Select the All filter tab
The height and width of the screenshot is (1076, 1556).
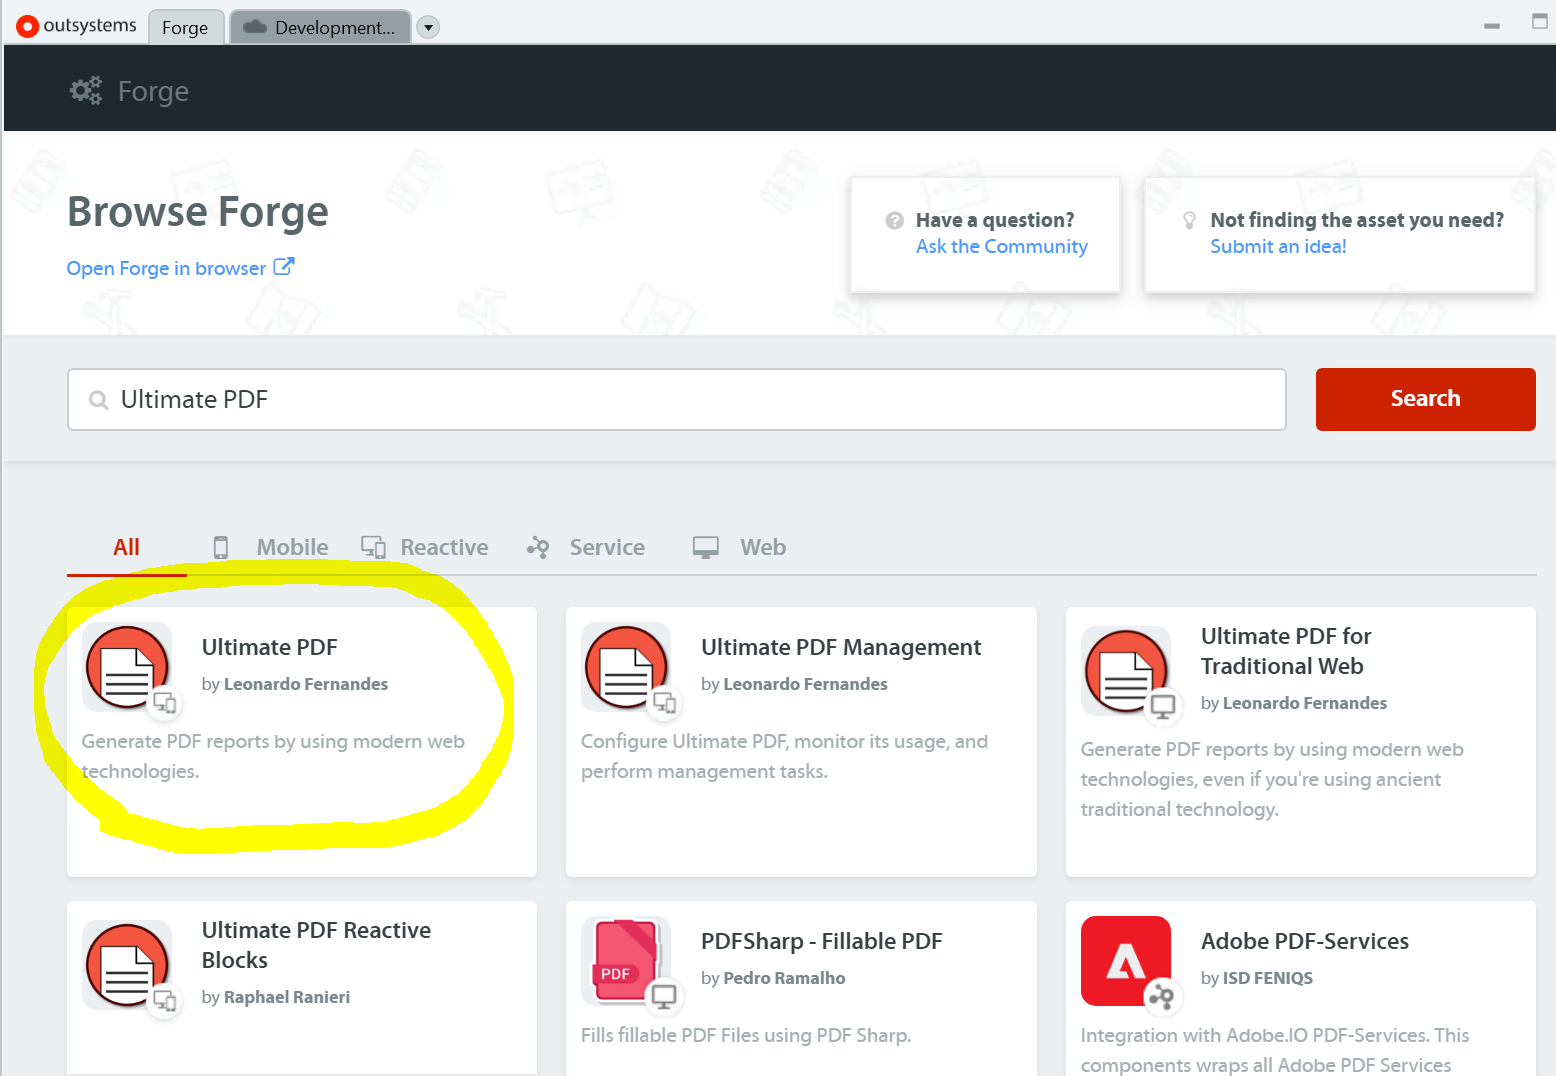click(127, 547)
